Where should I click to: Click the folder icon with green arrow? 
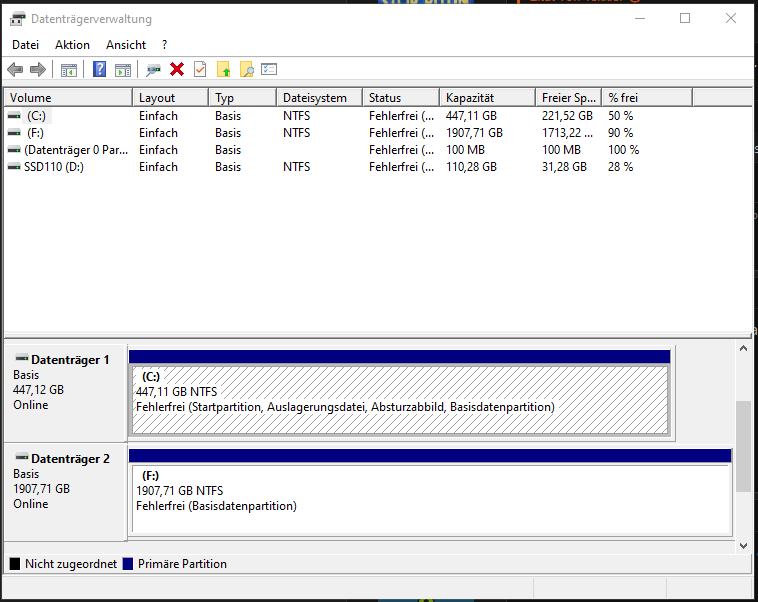tap(223, 70)
